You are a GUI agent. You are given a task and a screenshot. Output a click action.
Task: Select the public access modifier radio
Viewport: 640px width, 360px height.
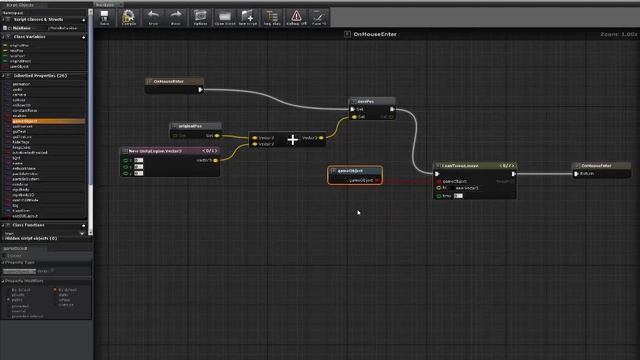coord(8,300)
